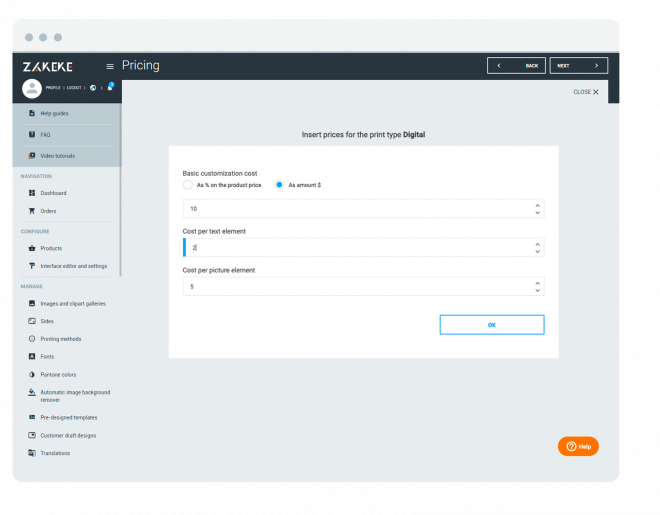Screen dimensions: 660x515
Task: Confirm prices with OK button
Action: [x=492, y=325]
